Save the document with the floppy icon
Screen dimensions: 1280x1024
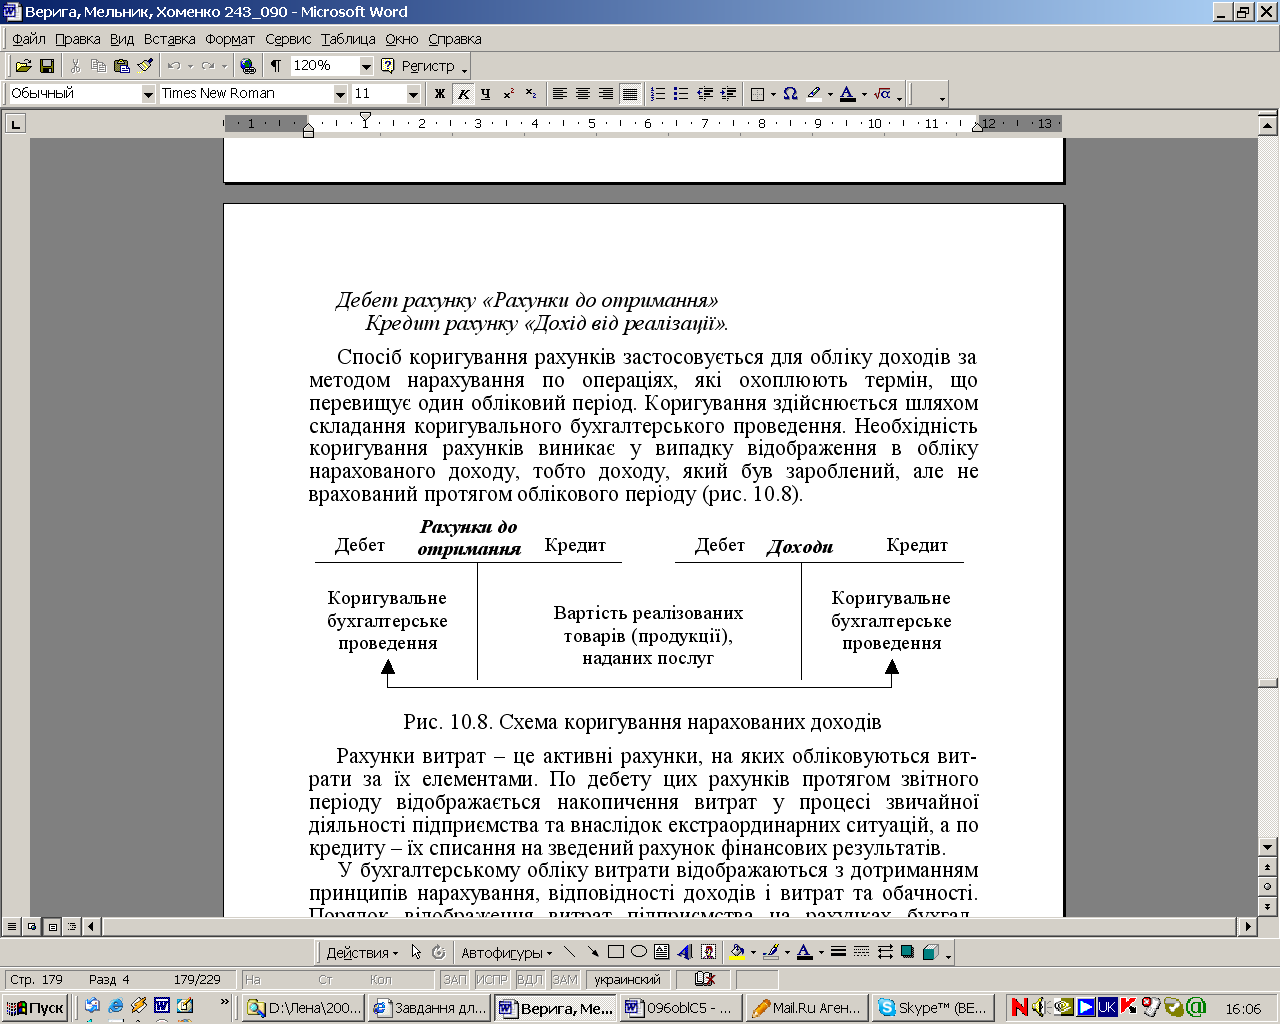pyautogui.click(x=46, y=66)
